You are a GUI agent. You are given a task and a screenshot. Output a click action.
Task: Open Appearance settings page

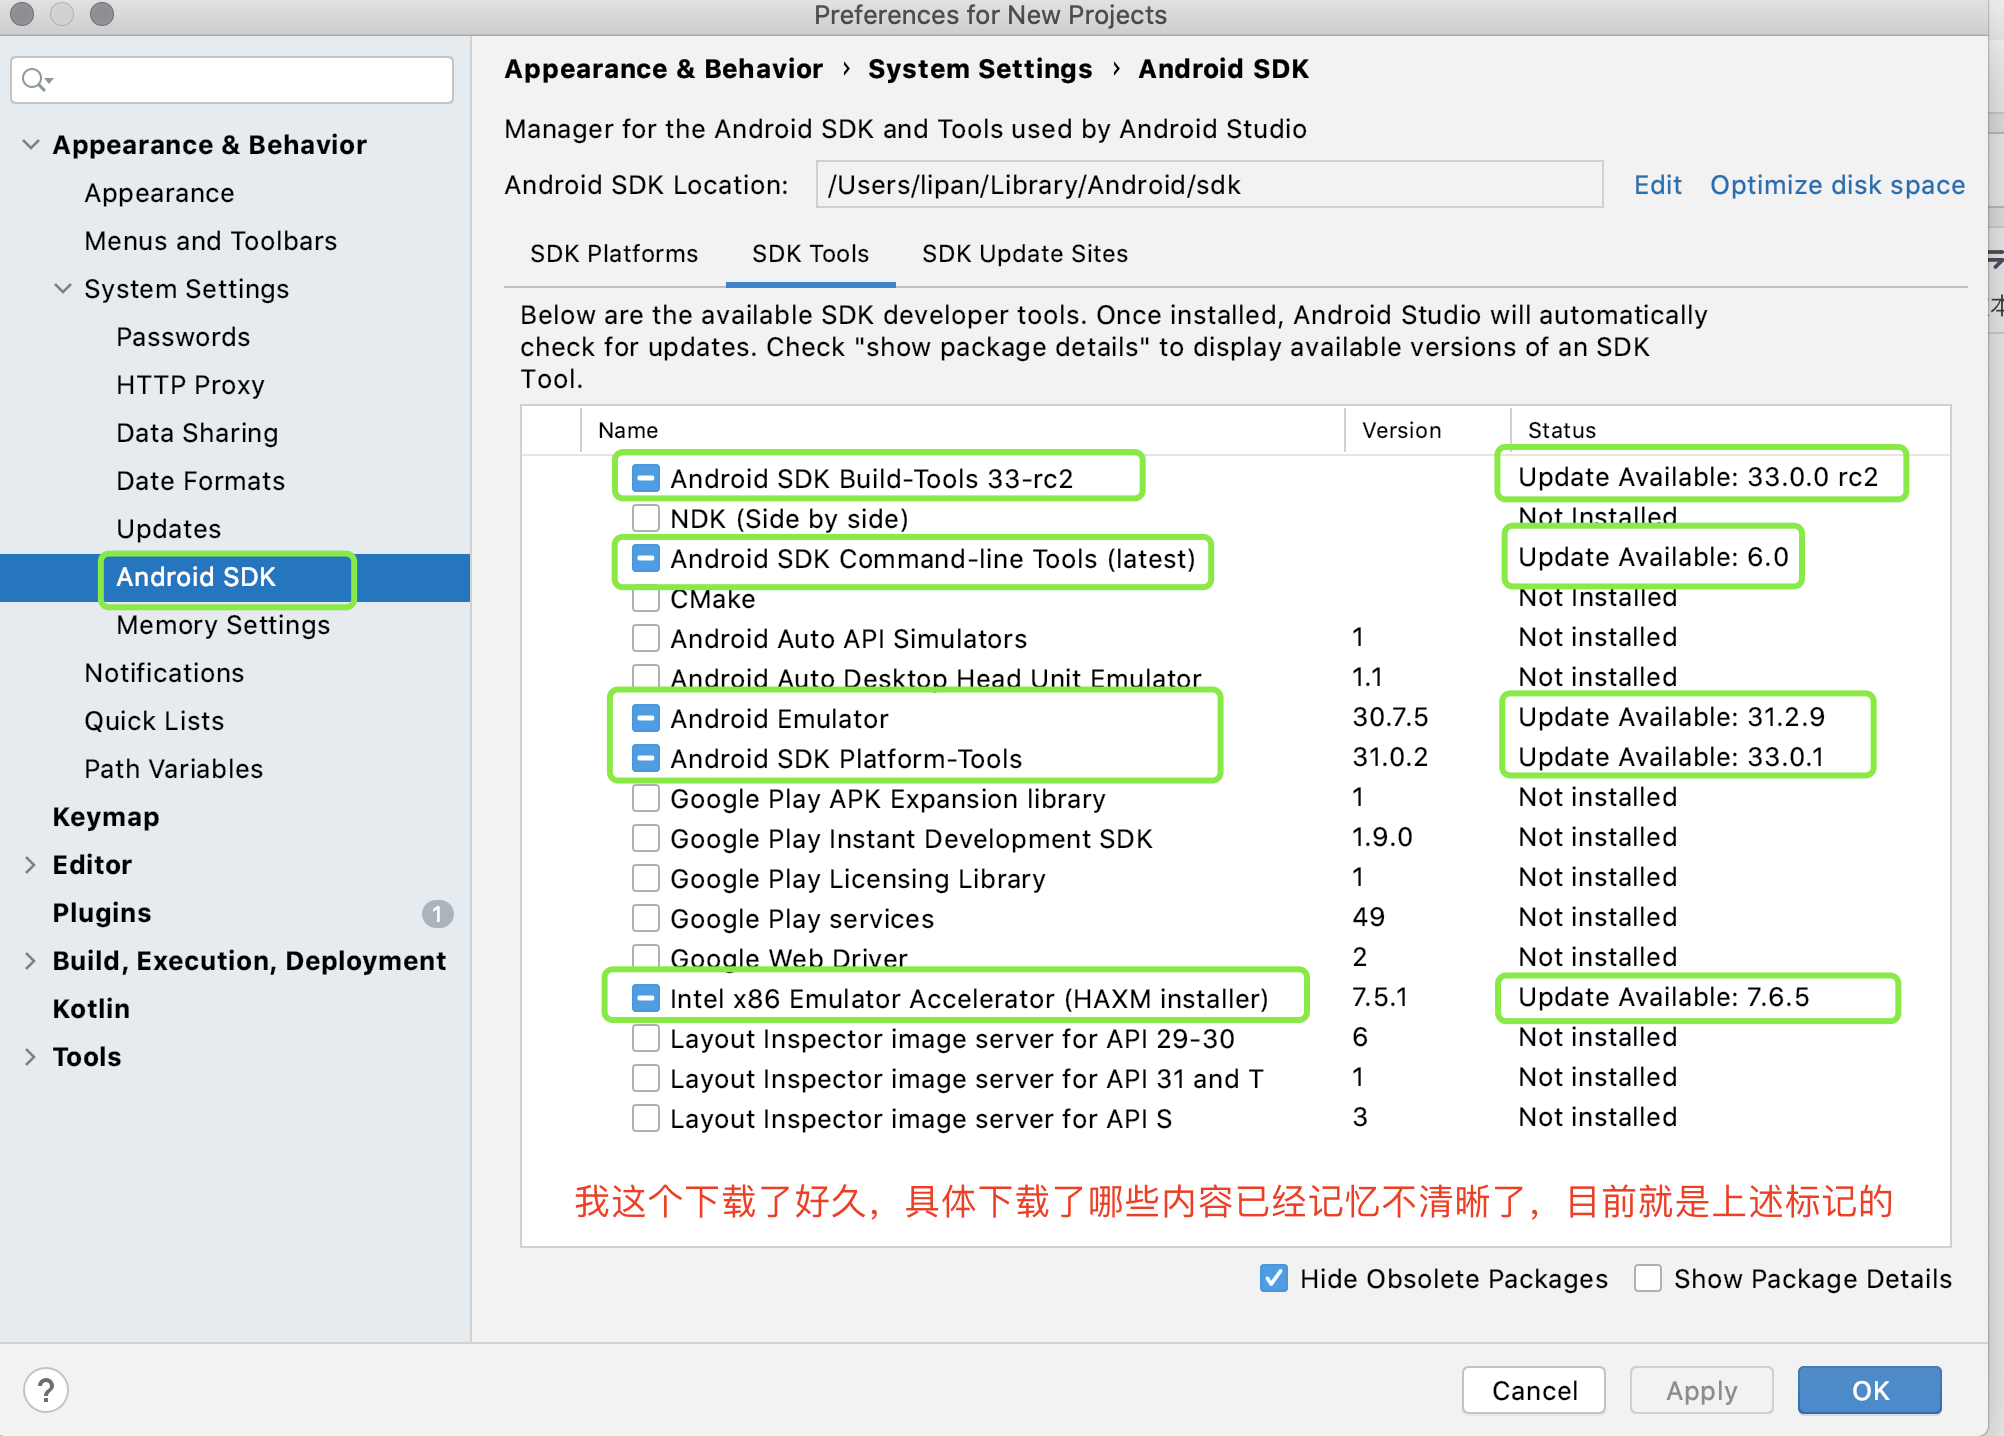pos(160,193)
